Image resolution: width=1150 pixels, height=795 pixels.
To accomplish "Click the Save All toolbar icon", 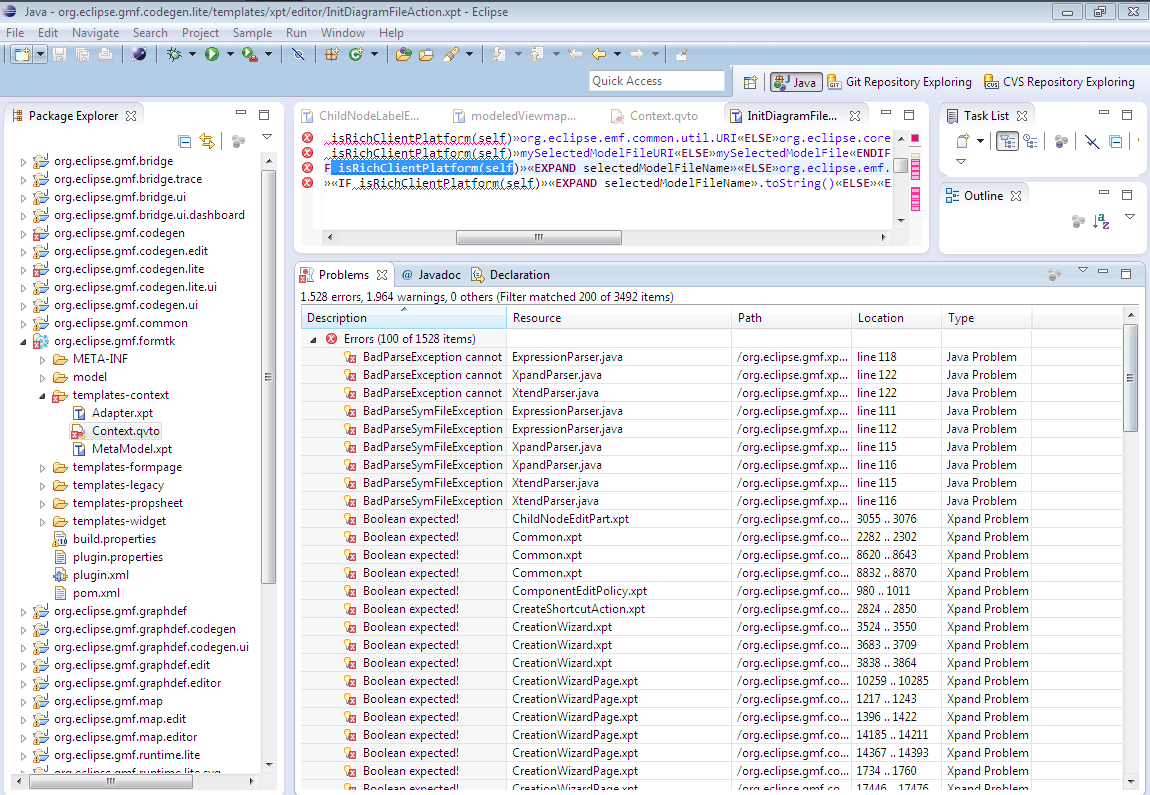I will click(83, 54).
